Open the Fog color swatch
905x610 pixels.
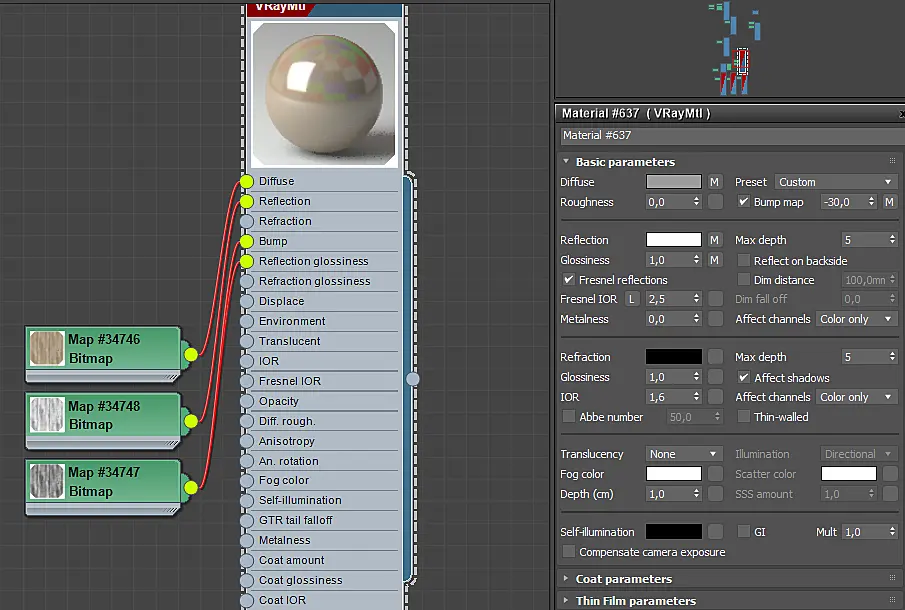[674, 474]
